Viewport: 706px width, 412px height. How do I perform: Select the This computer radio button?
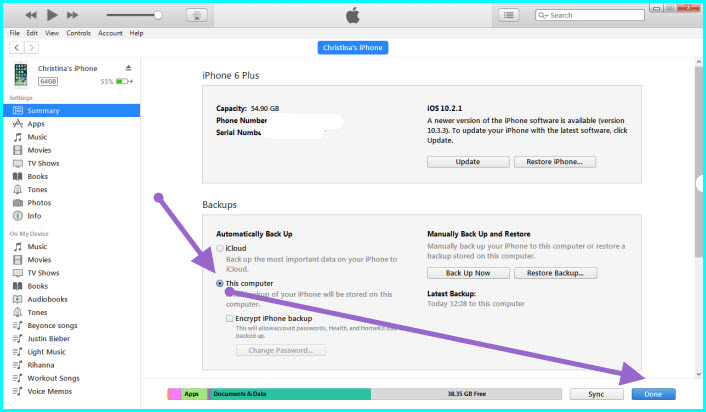point(220,283)
